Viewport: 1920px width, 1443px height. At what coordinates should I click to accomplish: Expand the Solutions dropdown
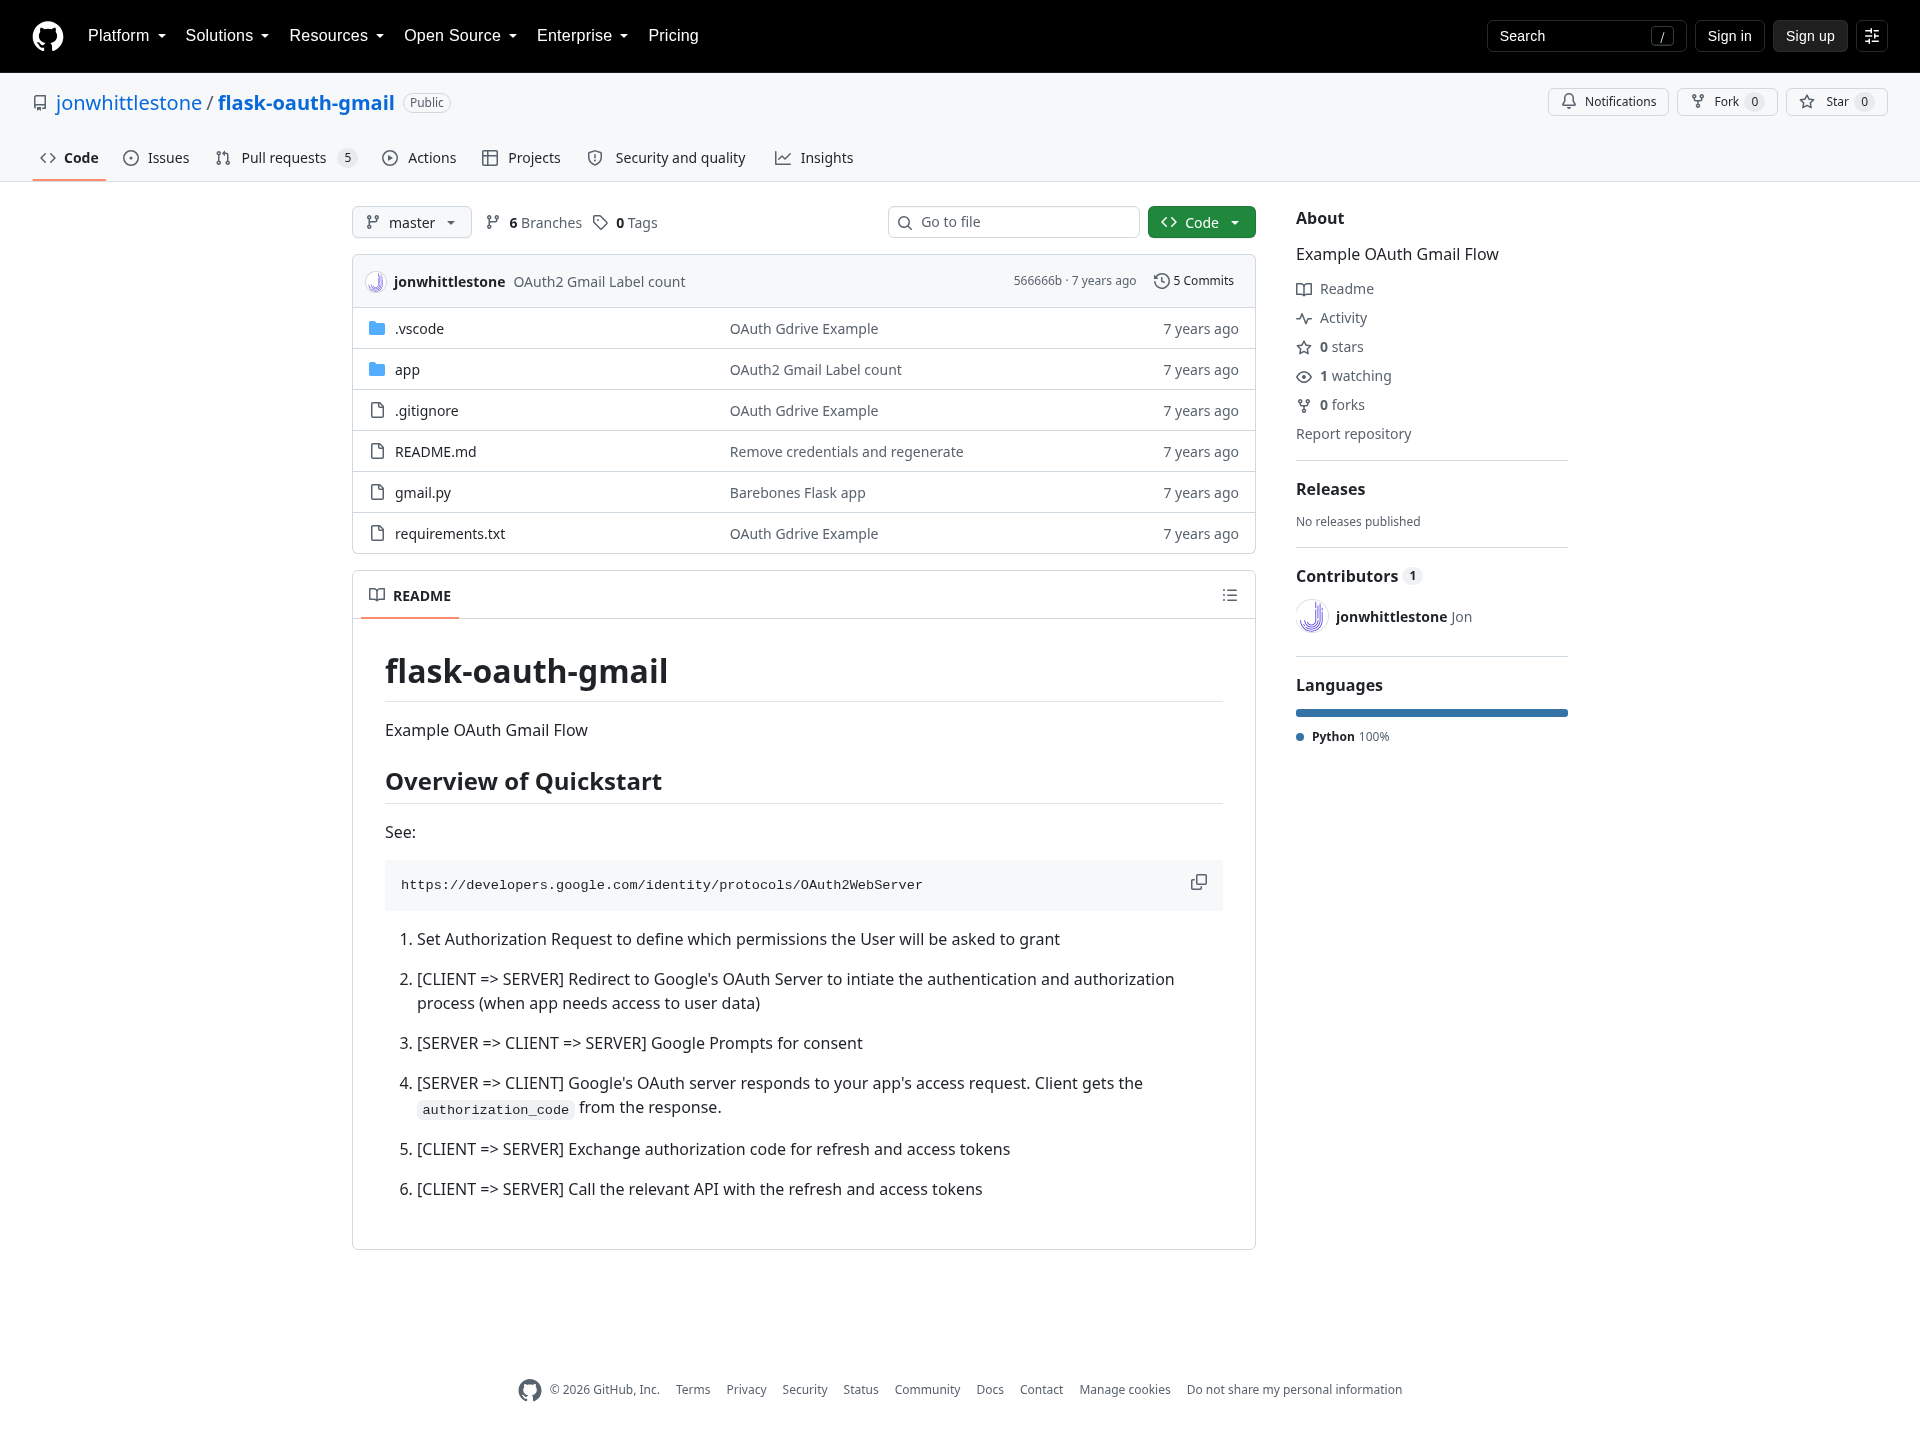pos(227,36)
